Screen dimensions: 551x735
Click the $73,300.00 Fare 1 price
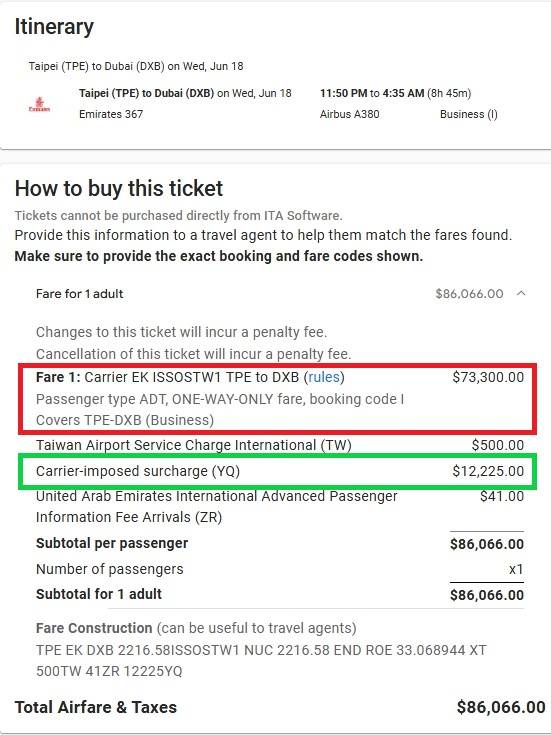click(488, 377)
